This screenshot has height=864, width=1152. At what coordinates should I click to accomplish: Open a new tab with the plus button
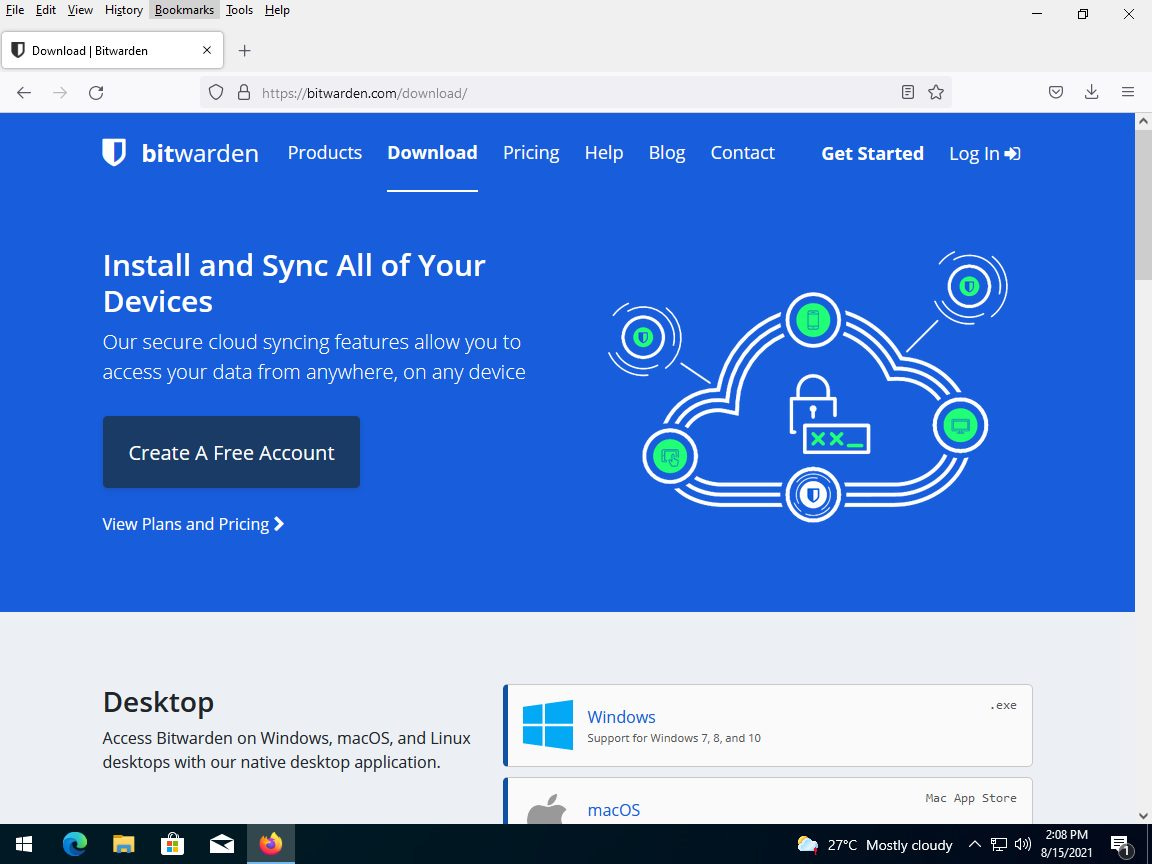245,51
